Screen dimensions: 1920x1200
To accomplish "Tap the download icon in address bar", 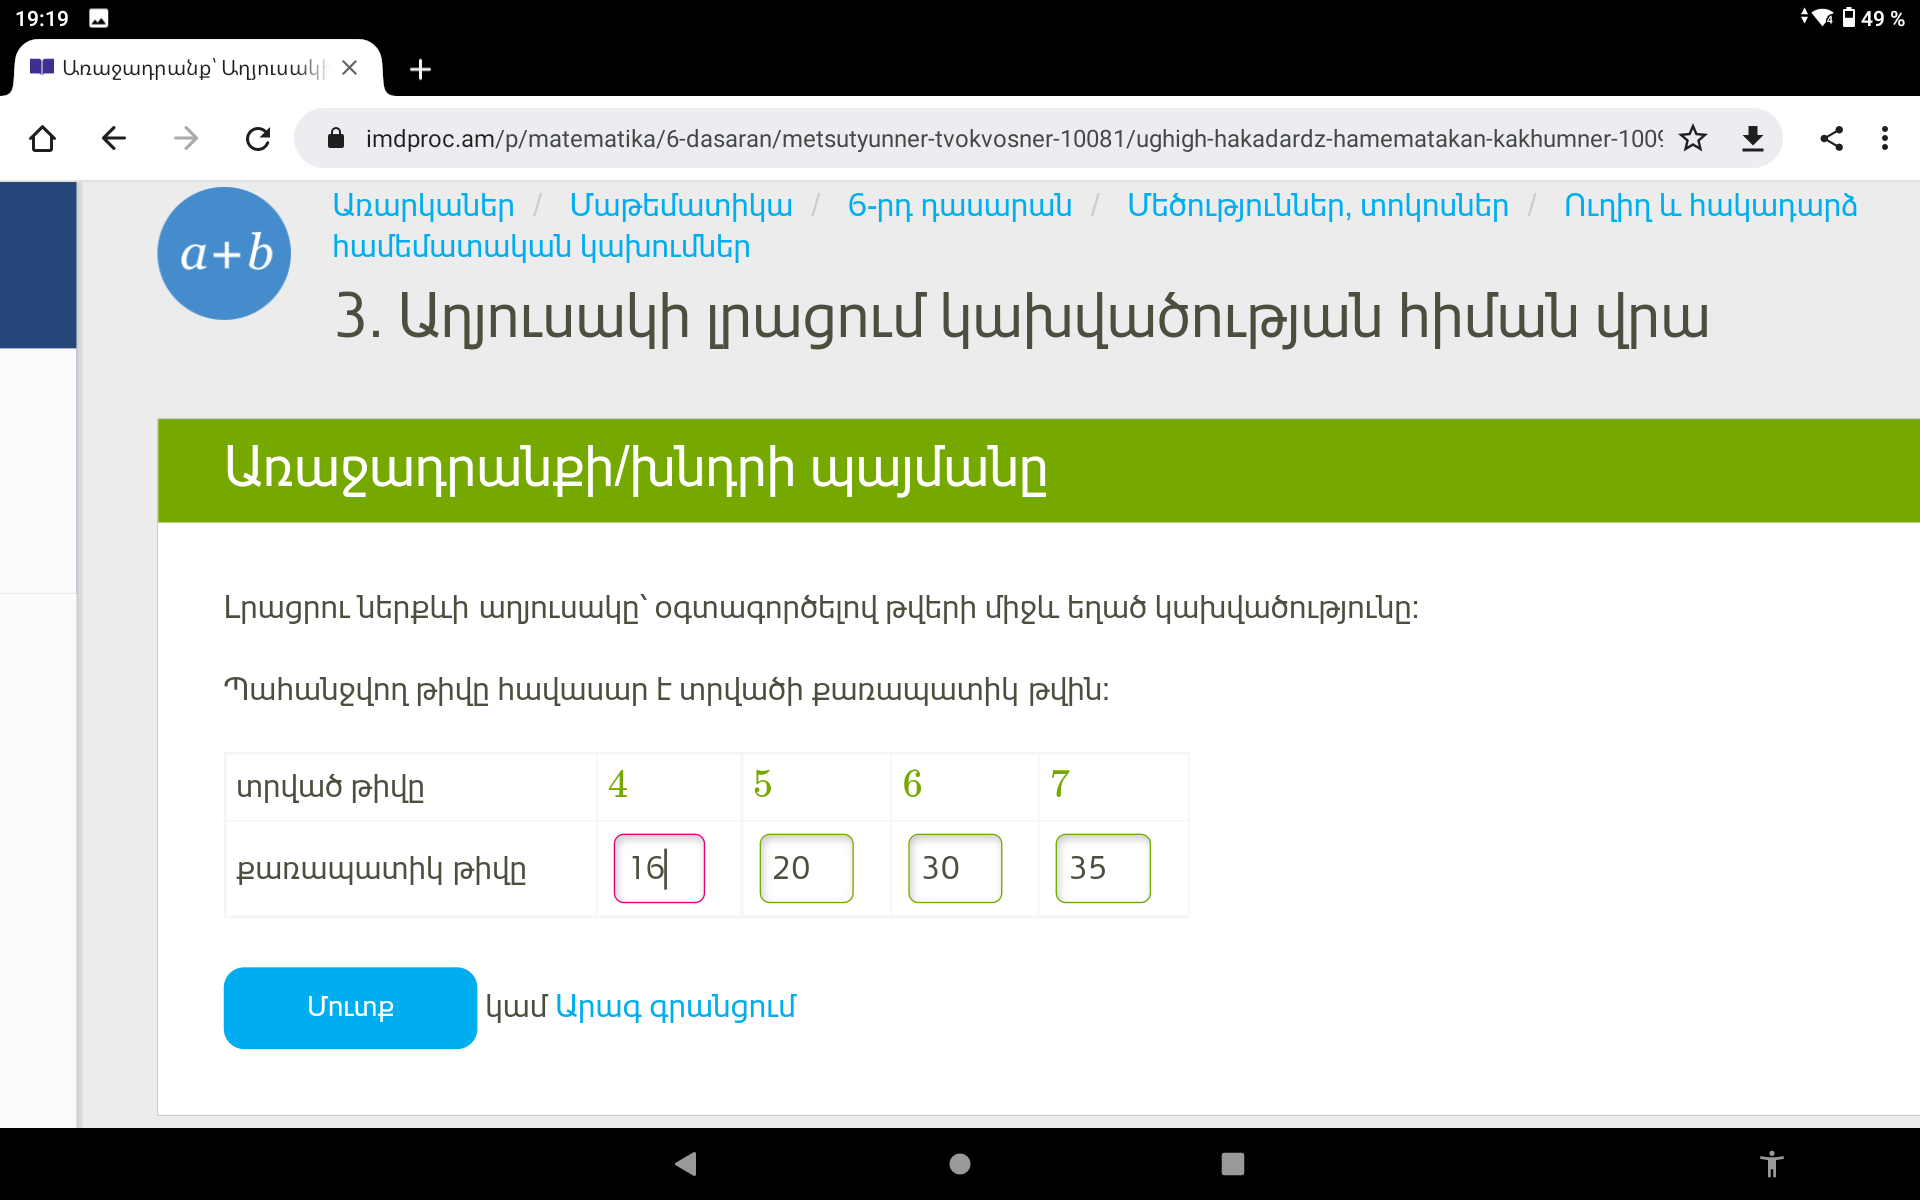I will point(1752,138).
